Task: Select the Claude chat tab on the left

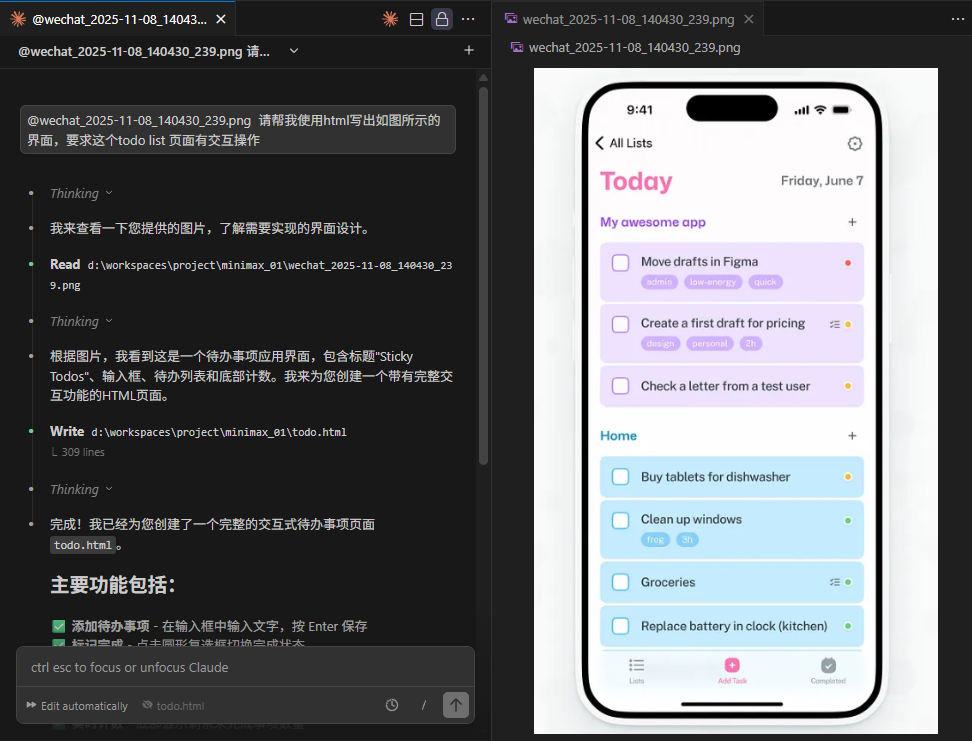Action: click(110, 17)
